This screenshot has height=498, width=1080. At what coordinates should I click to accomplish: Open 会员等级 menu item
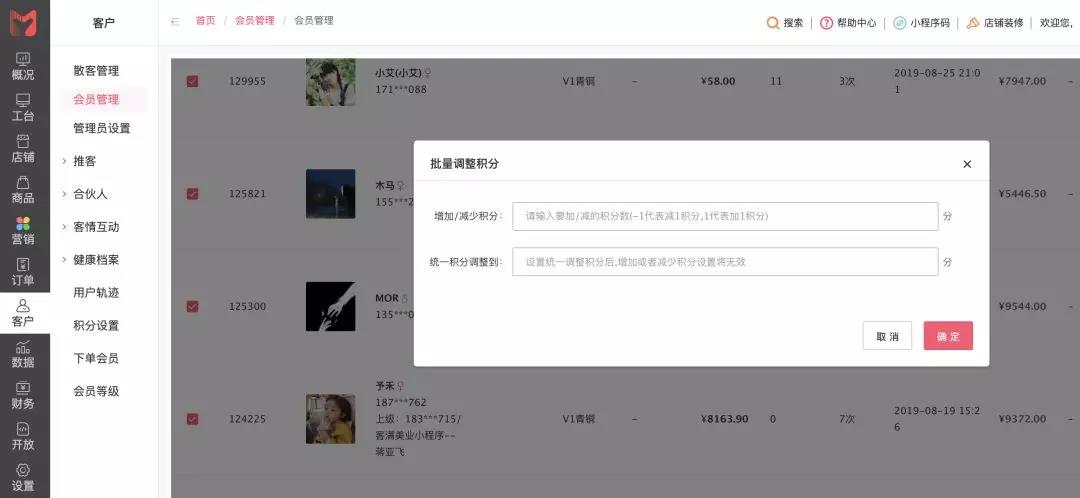96,391
